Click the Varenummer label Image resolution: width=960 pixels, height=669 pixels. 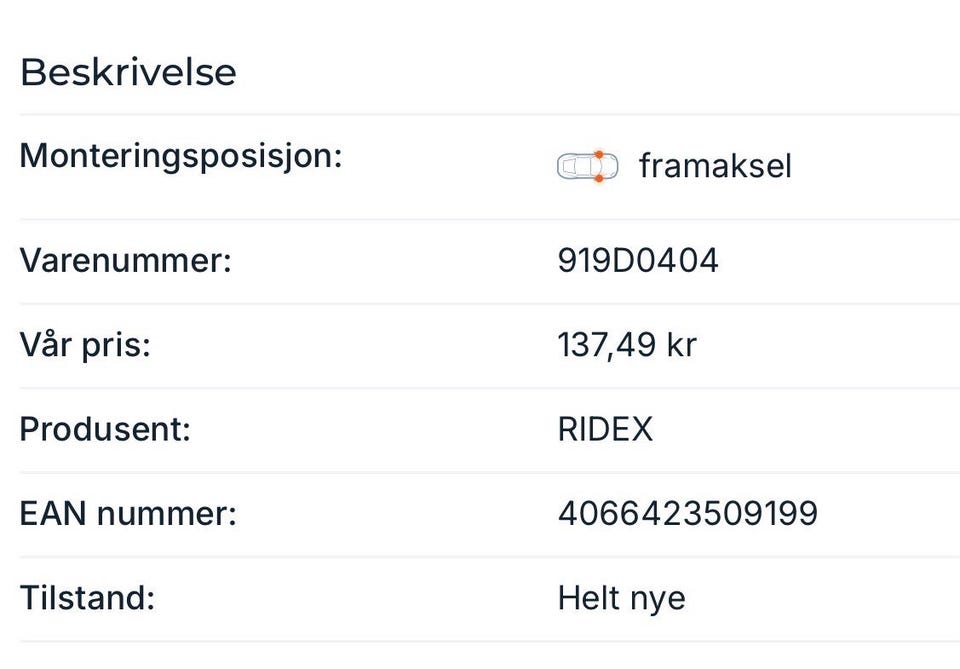125,261
